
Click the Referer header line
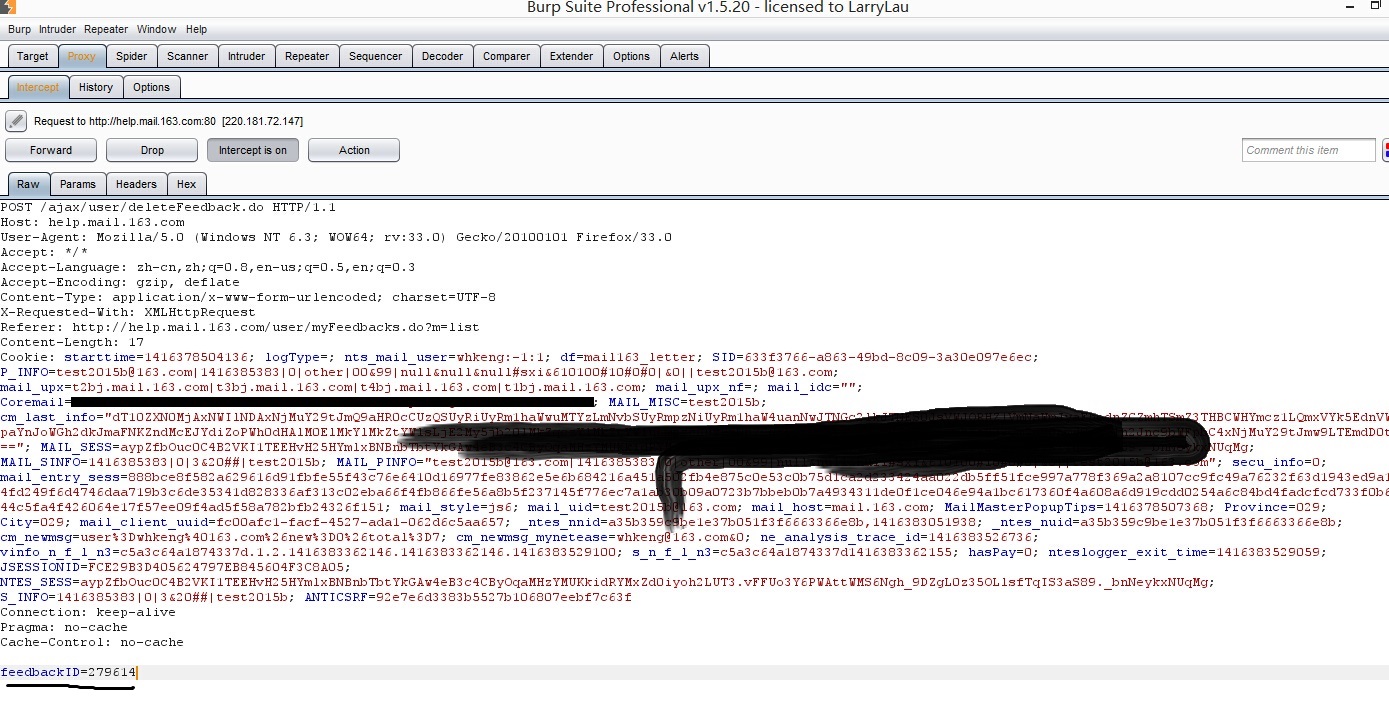[240, 327]
